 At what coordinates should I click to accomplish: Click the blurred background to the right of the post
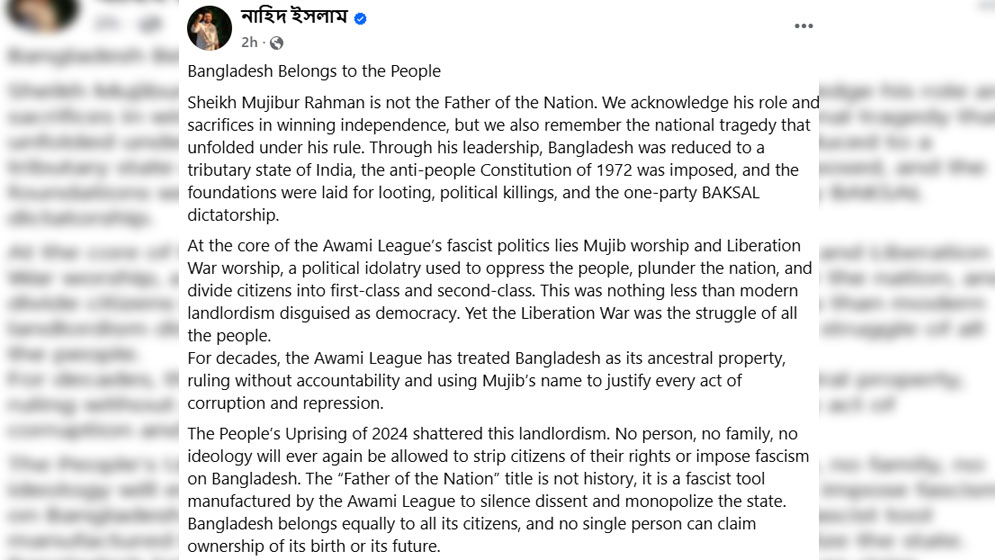pos(906,286)
